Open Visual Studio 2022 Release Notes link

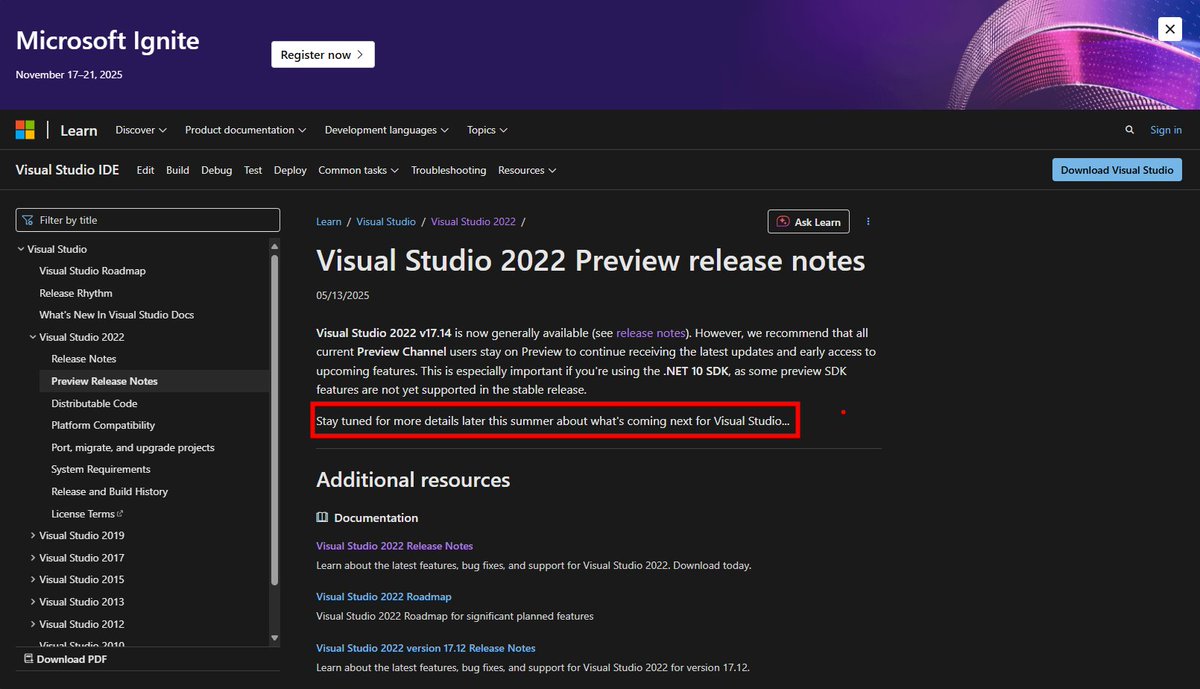tap(395, 546)
